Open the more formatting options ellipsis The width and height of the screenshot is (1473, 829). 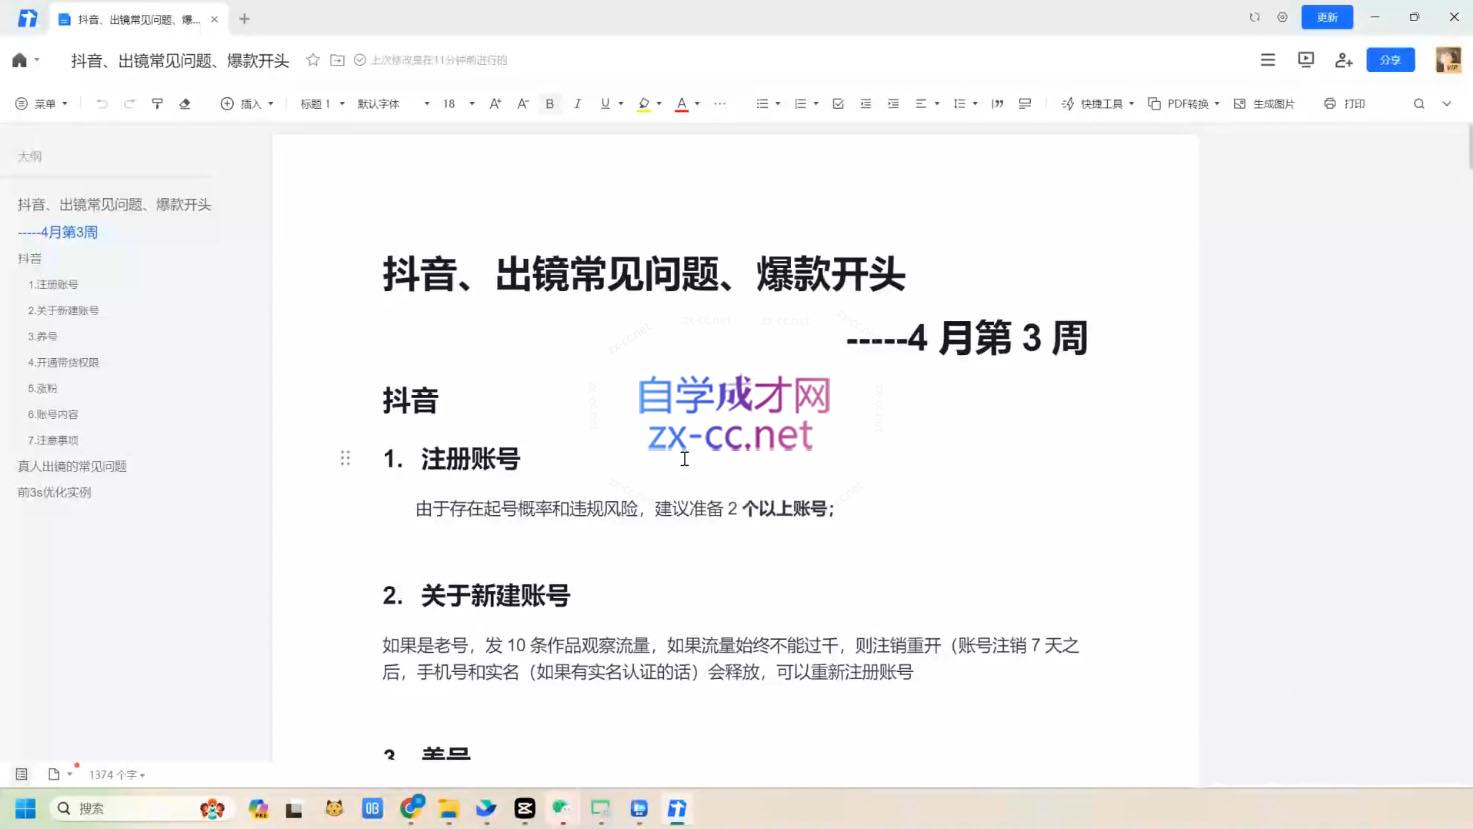(x=720, y=104)
